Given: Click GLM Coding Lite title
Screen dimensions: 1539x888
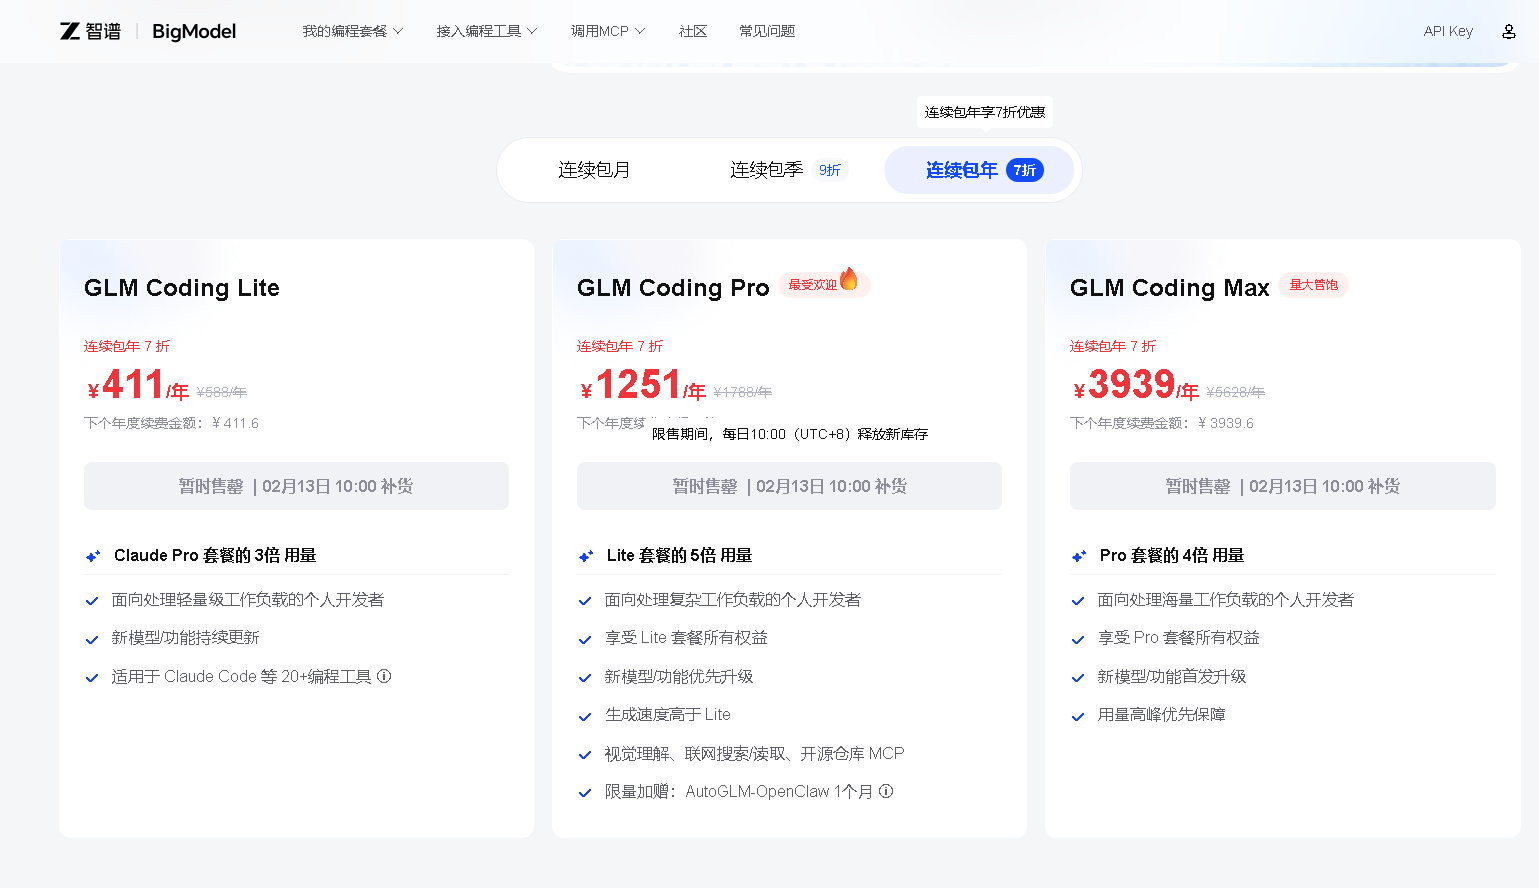Looking at the screenshot, I should (182, 288).
